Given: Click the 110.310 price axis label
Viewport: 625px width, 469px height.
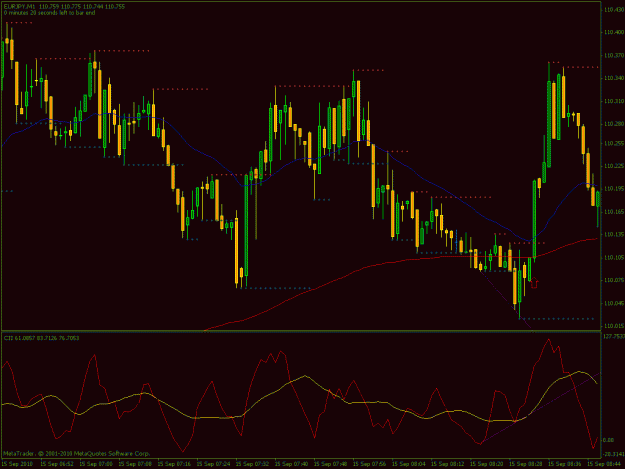Looking at the screenshot, I should [x=614, y=101].
